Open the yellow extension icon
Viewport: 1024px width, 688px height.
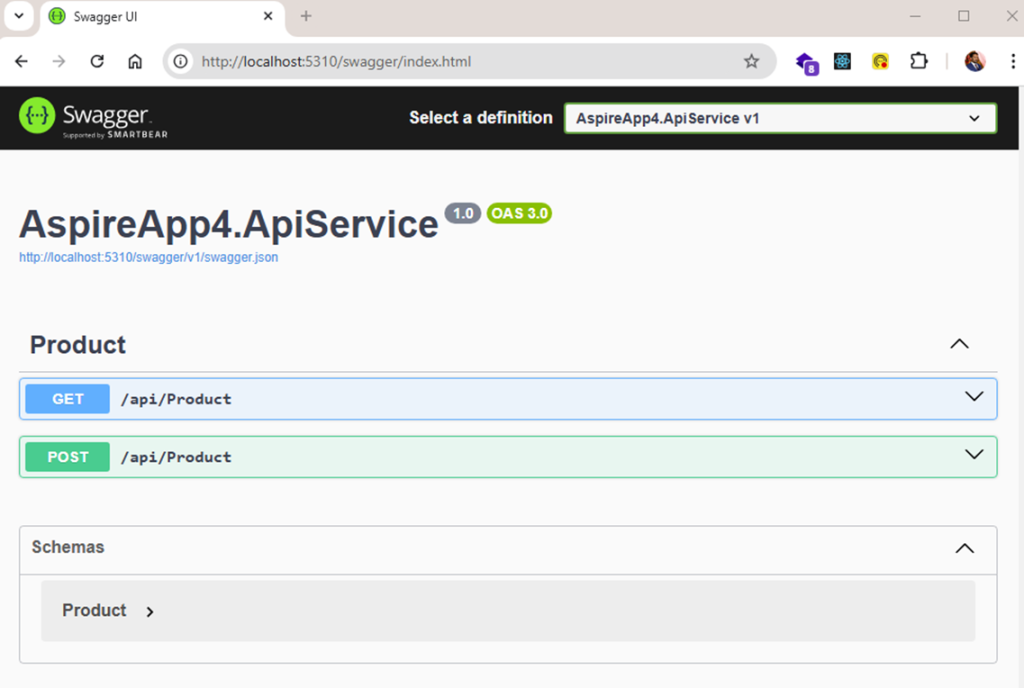point(880,61)
